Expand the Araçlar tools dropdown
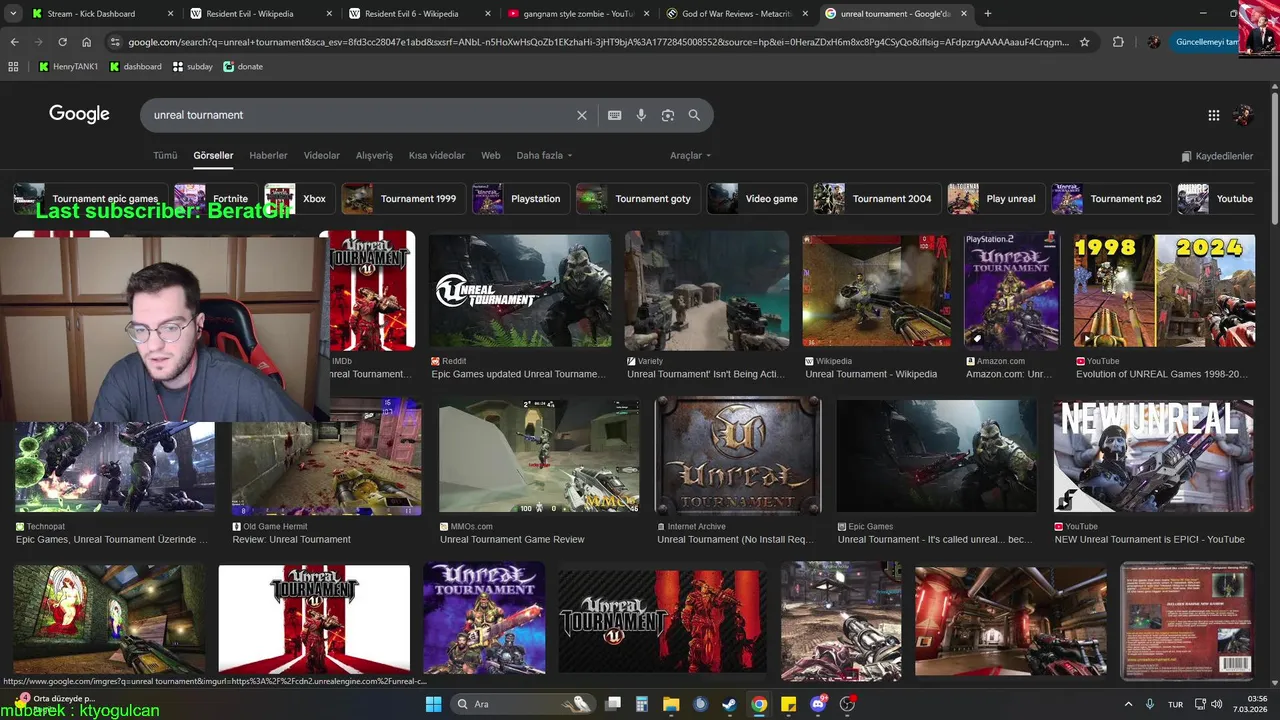Image resolution: width=1280 pixels, height=720 pixels. [690, 156]
